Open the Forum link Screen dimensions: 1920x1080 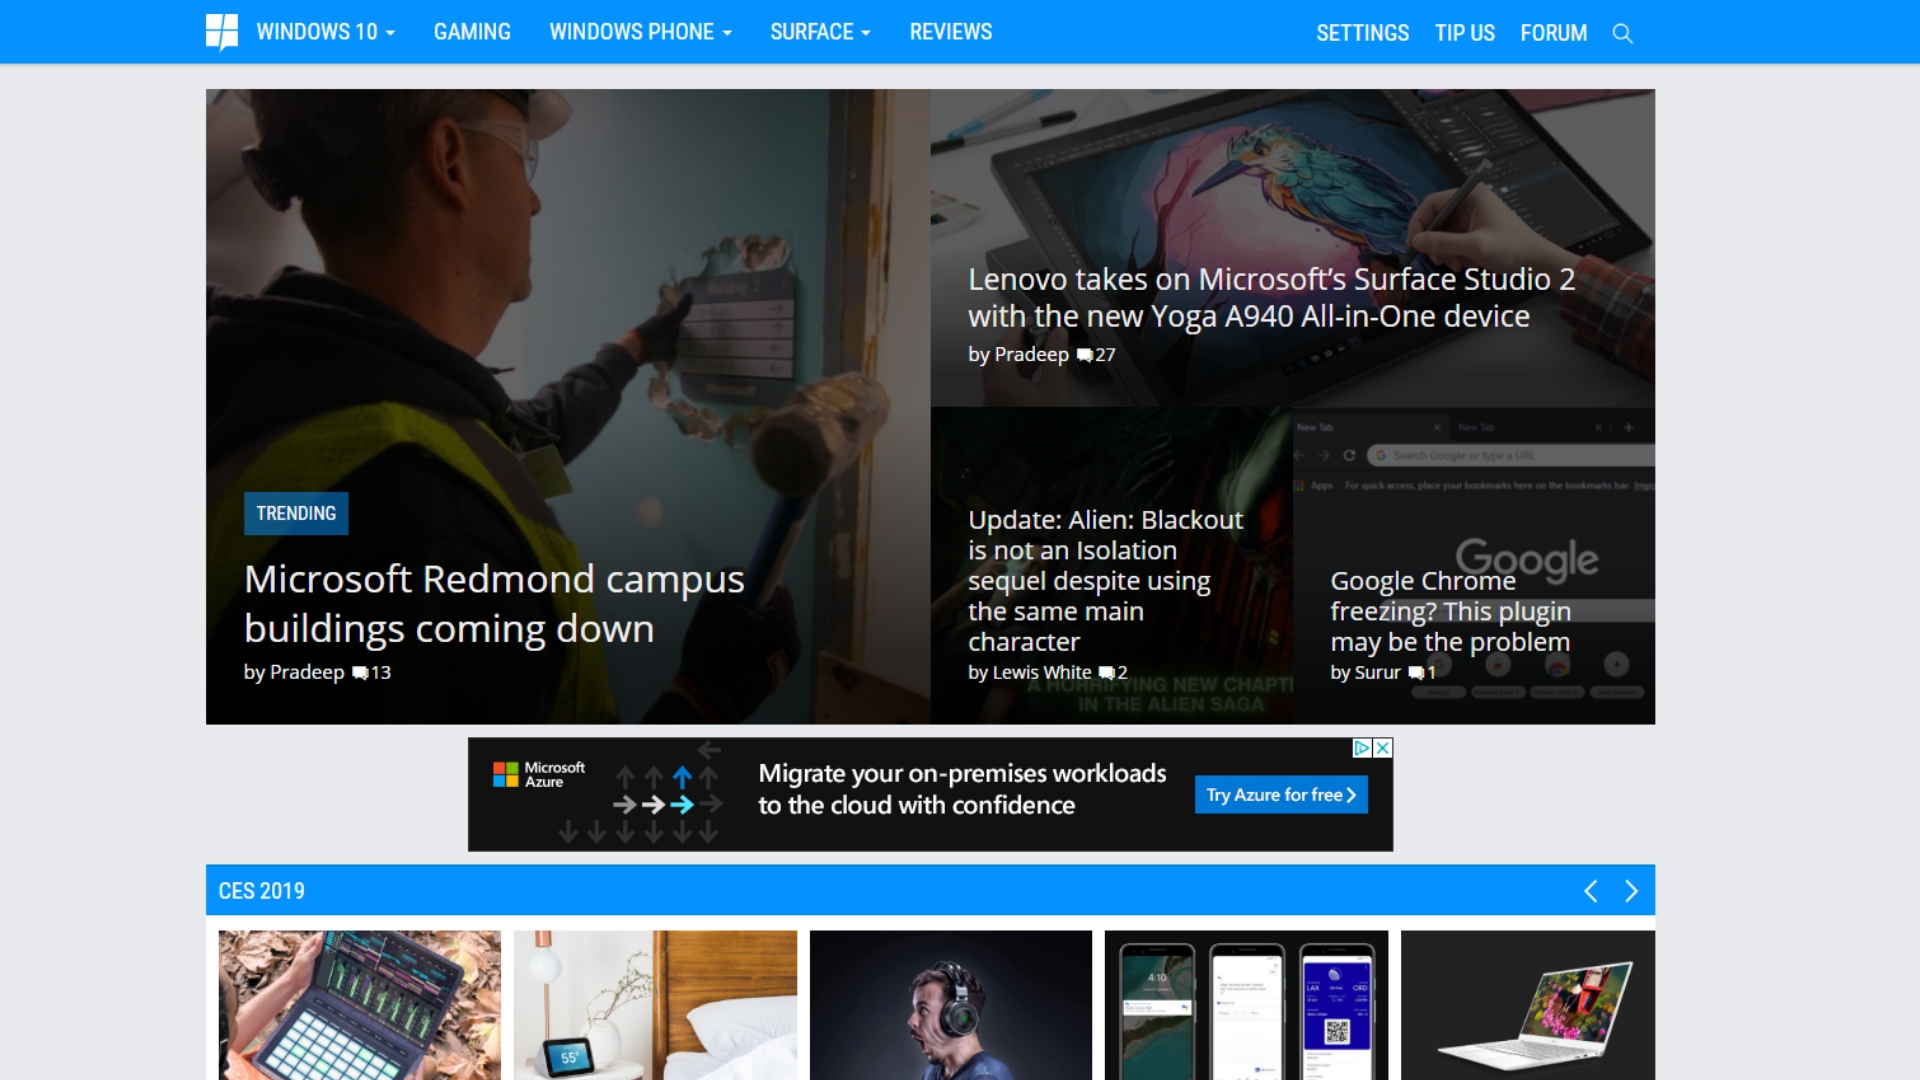[1553, 33]
